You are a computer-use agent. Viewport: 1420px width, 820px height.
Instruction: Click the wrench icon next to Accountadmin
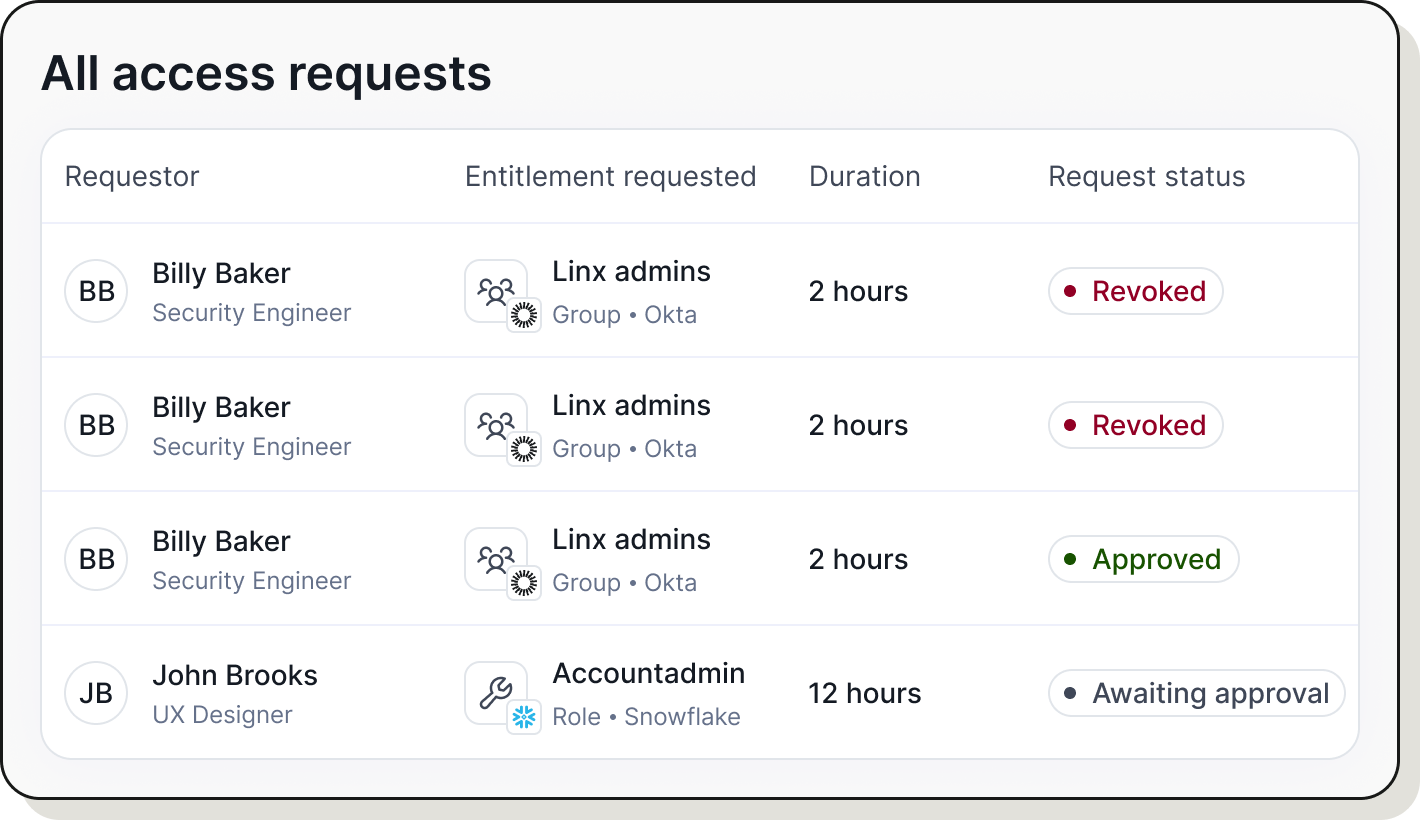click(x=496, y=690)
